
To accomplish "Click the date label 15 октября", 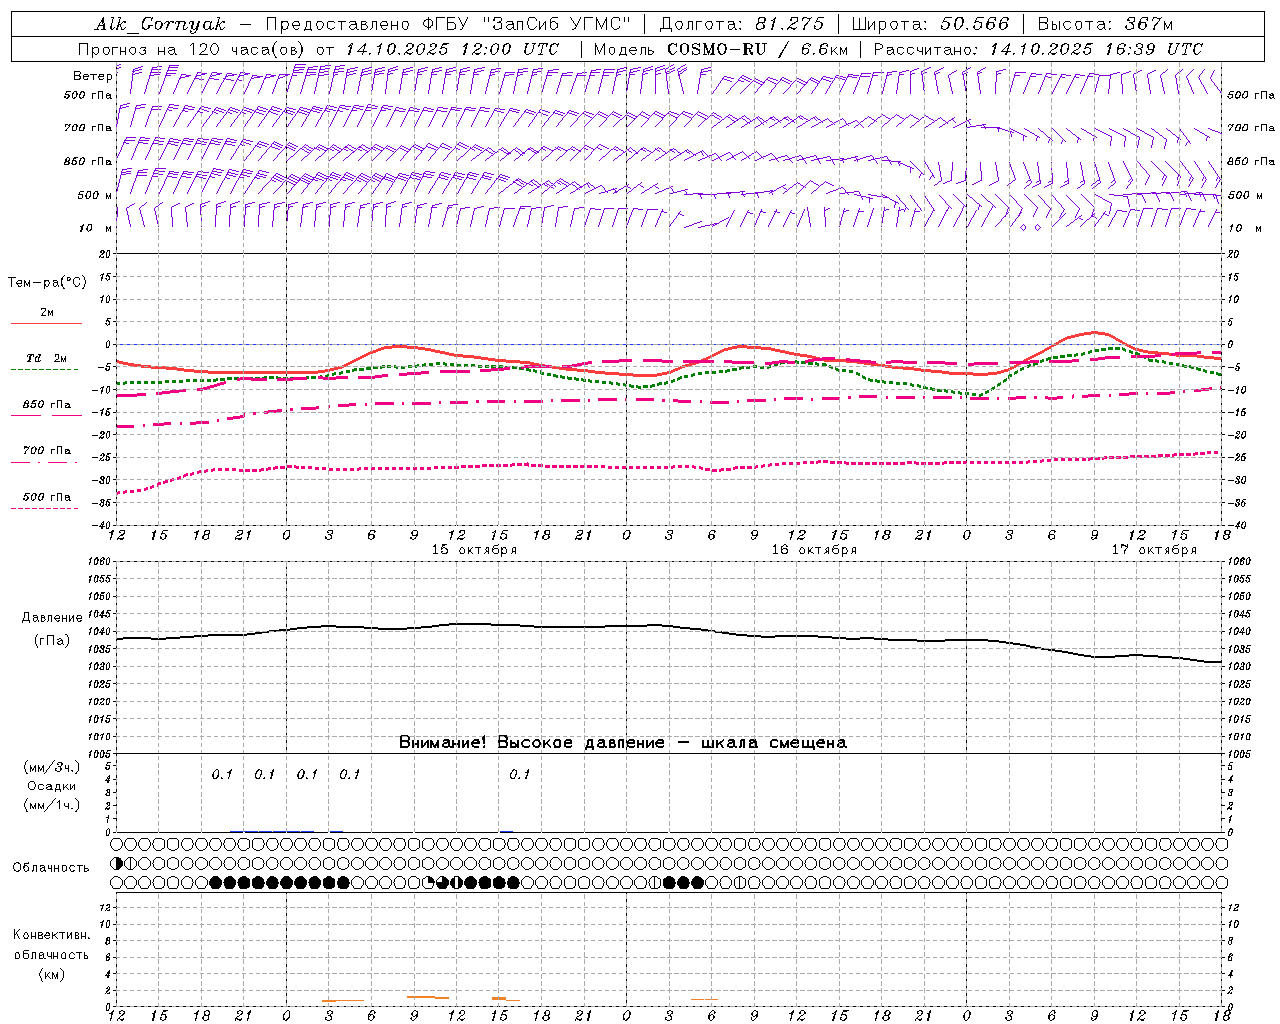I will pos(474,550).
